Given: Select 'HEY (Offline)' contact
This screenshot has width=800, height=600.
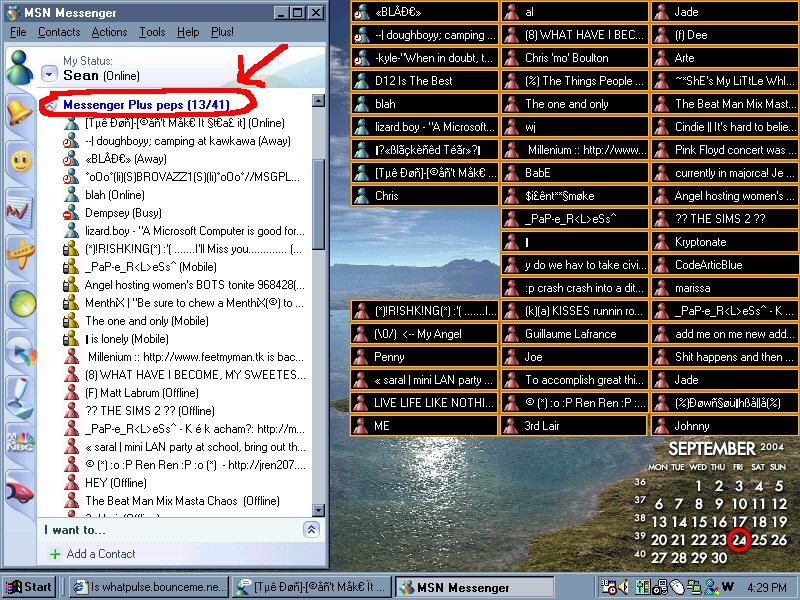Looking at the screenshot, I should tap(116, 483).
